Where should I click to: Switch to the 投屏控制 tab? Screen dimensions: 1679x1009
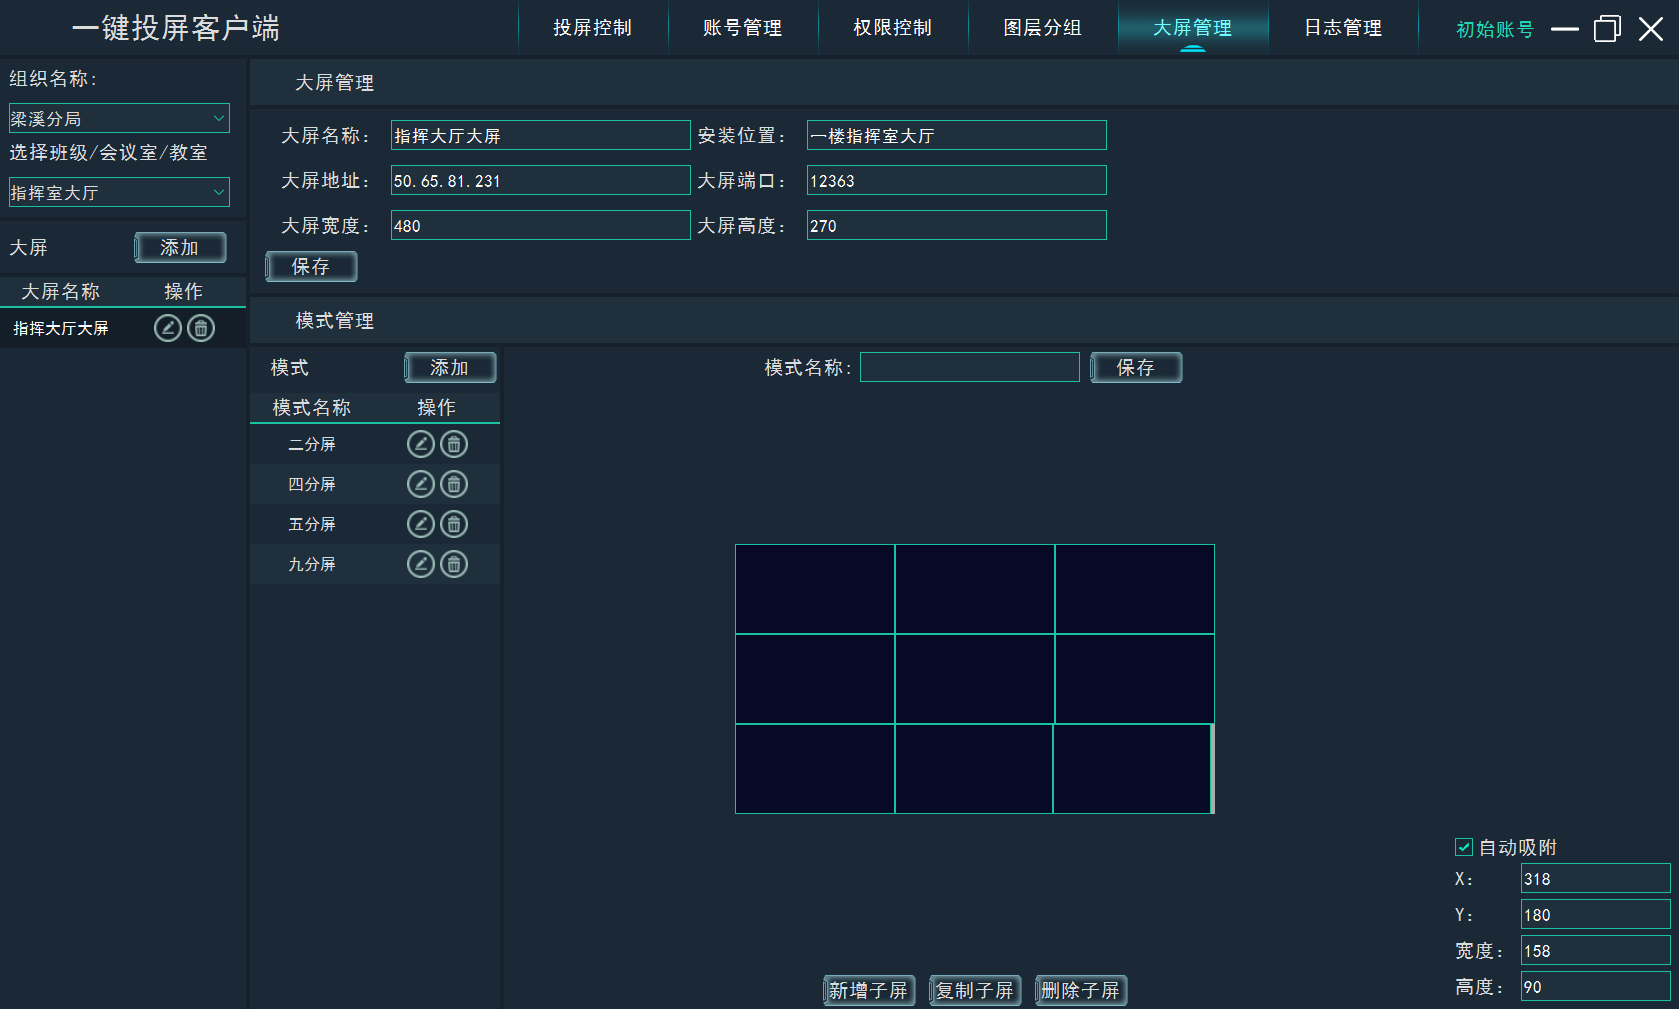coord(593,28)
